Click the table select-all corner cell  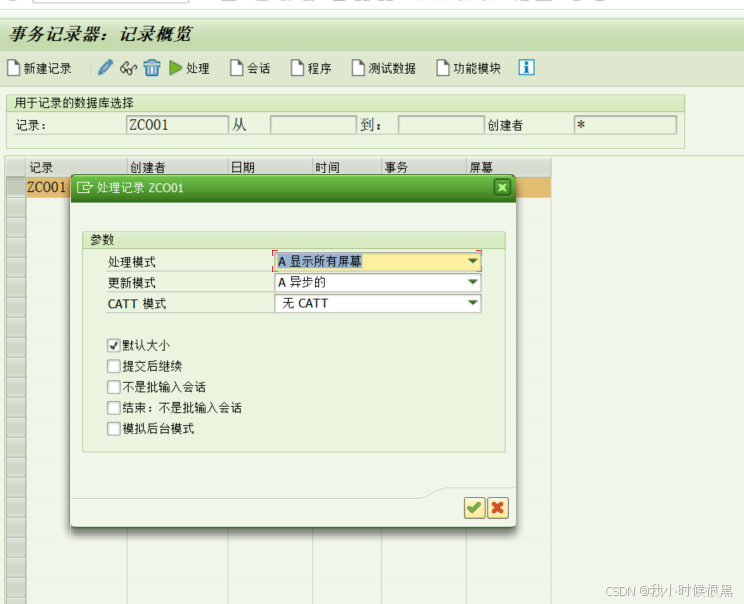[16, 167]
